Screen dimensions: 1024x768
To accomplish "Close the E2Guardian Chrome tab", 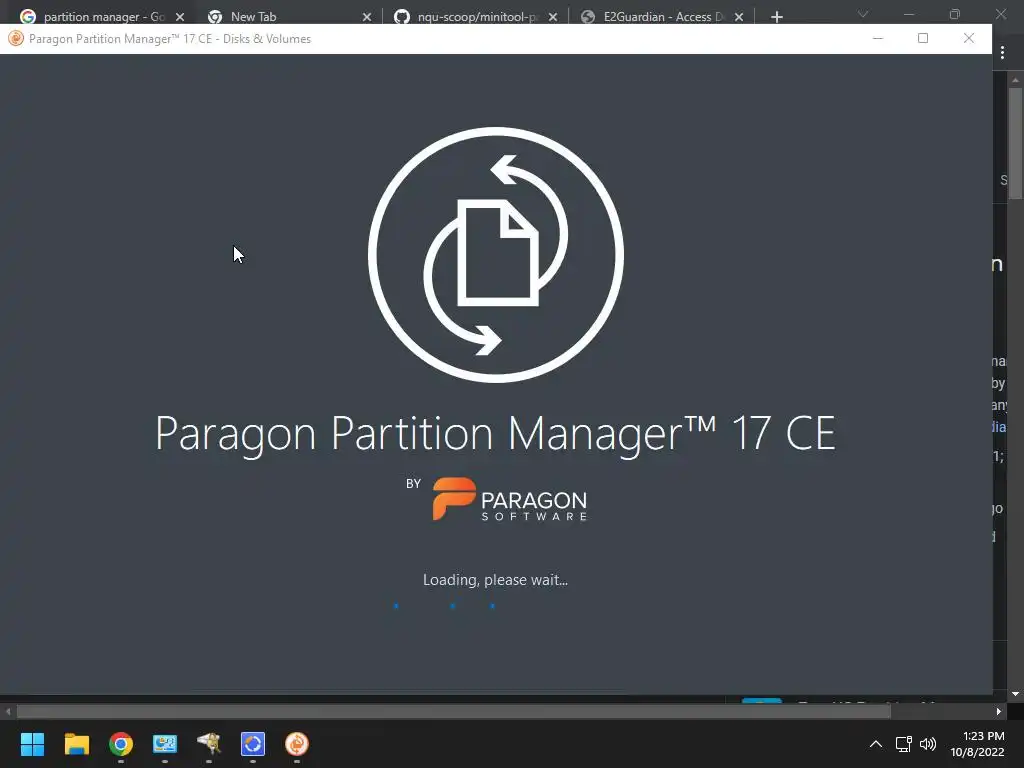I will pyautogui.click(x=739, y=17).
